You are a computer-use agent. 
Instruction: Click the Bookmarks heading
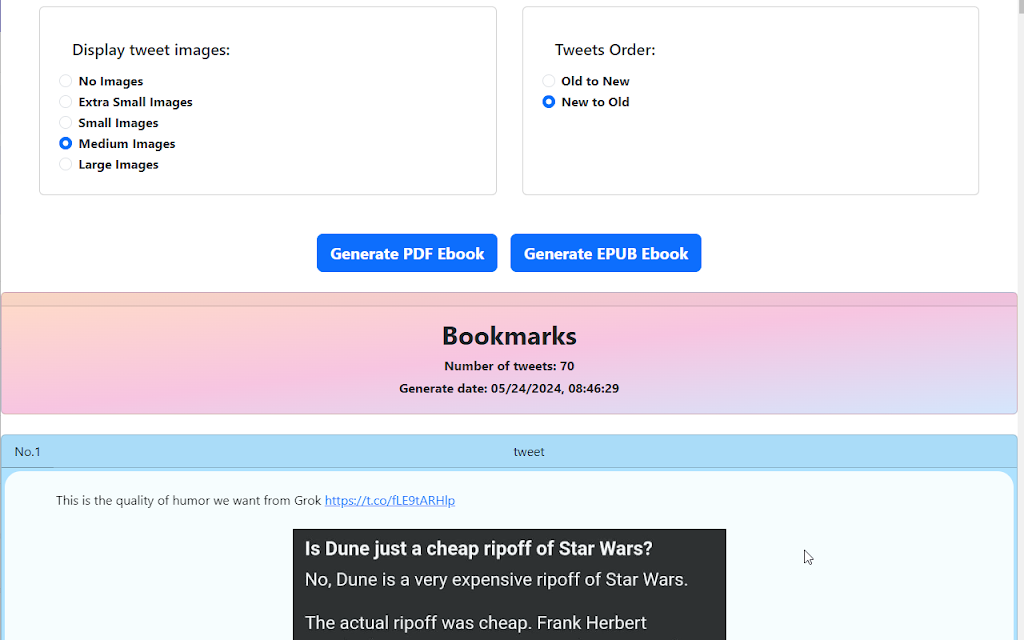click(509, 336)
